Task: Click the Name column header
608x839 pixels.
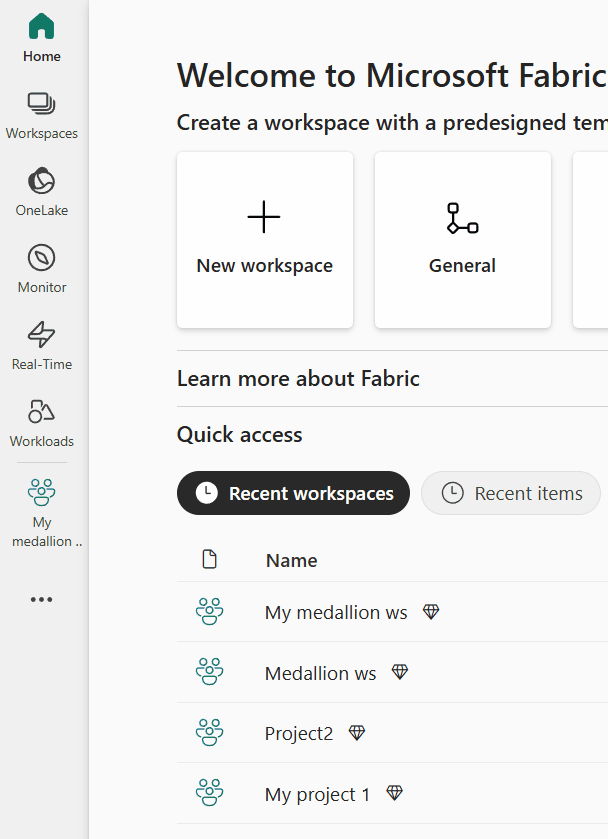Action: [x=291, y=560]
